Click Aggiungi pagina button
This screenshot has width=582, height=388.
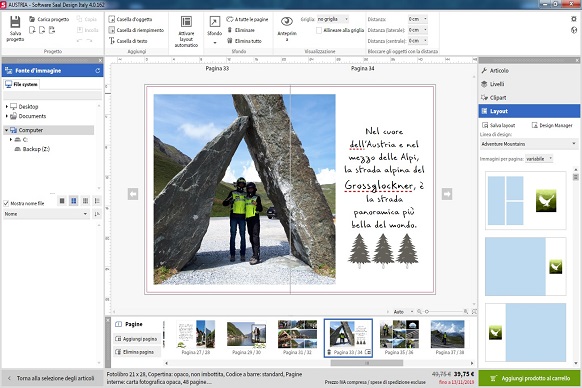point(136,339)
